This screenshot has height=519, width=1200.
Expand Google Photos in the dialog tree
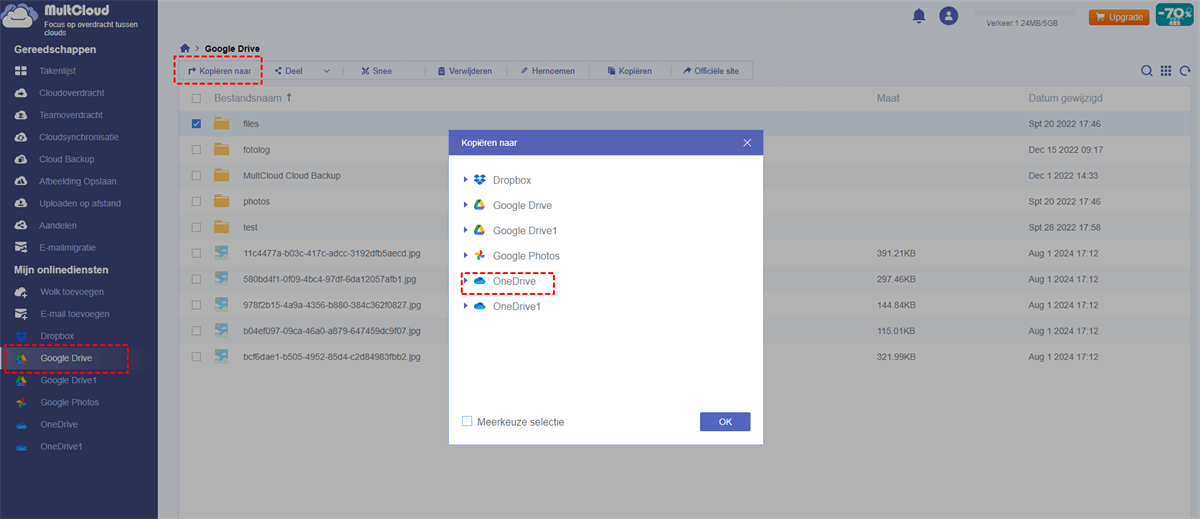[x=465, y=256]
